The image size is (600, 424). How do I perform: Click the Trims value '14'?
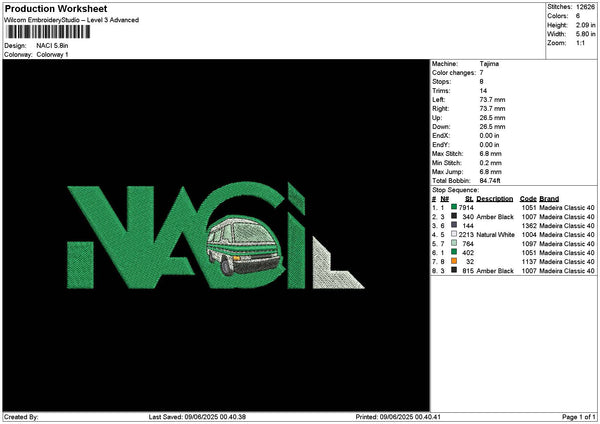point(483,91)
